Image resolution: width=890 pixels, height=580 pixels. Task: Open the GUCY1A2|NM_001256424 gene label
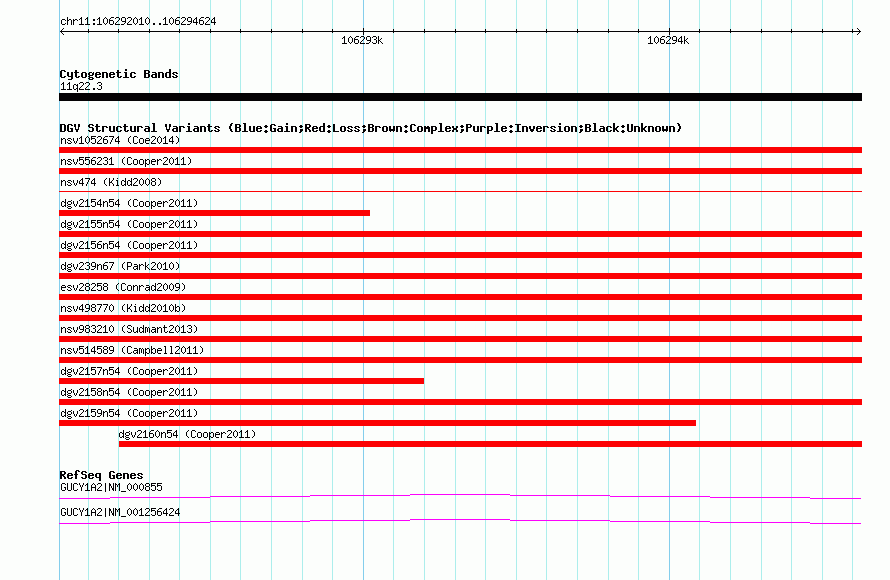(x=120, y=512)
